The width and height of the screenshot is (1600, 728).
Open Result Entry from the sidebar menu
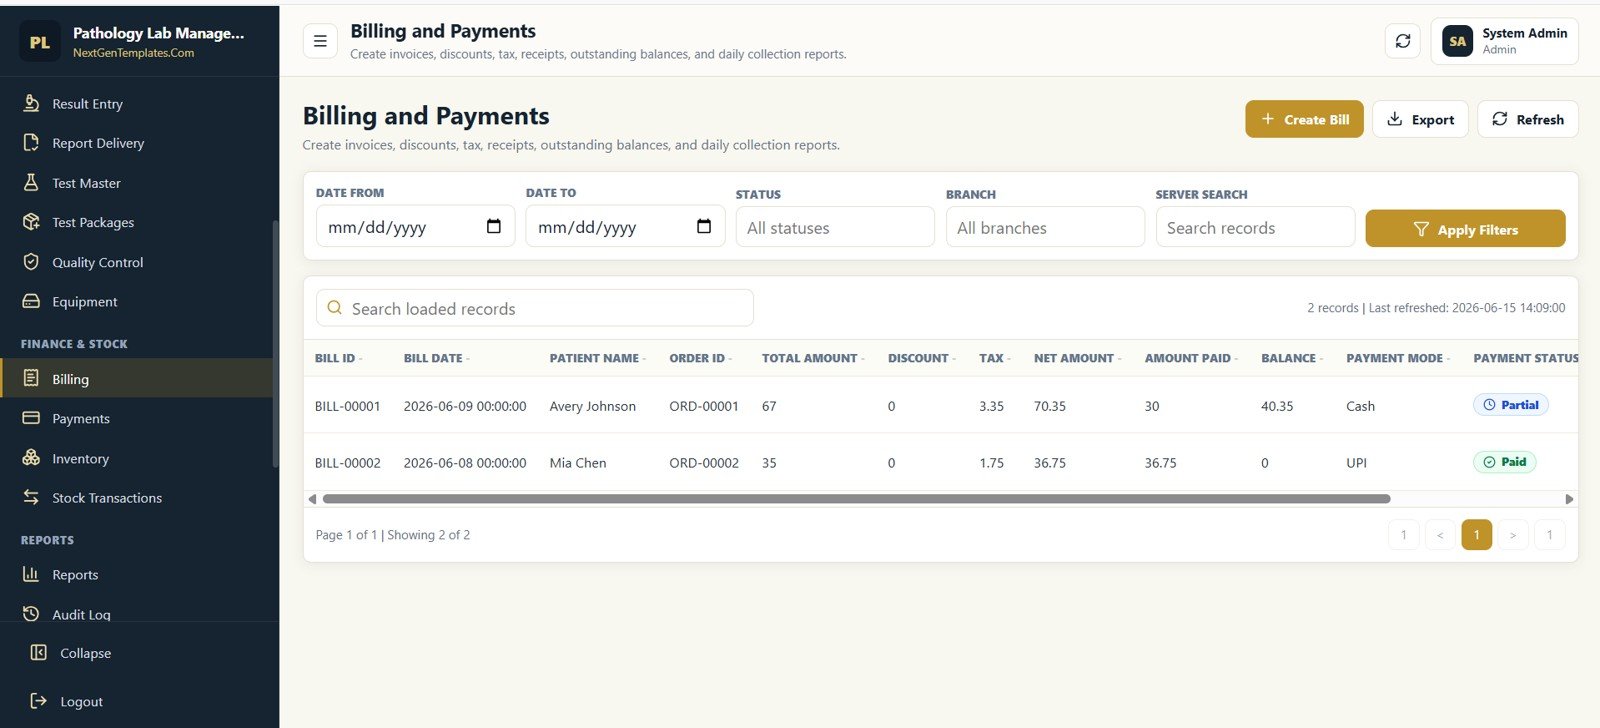coord(136,103)
